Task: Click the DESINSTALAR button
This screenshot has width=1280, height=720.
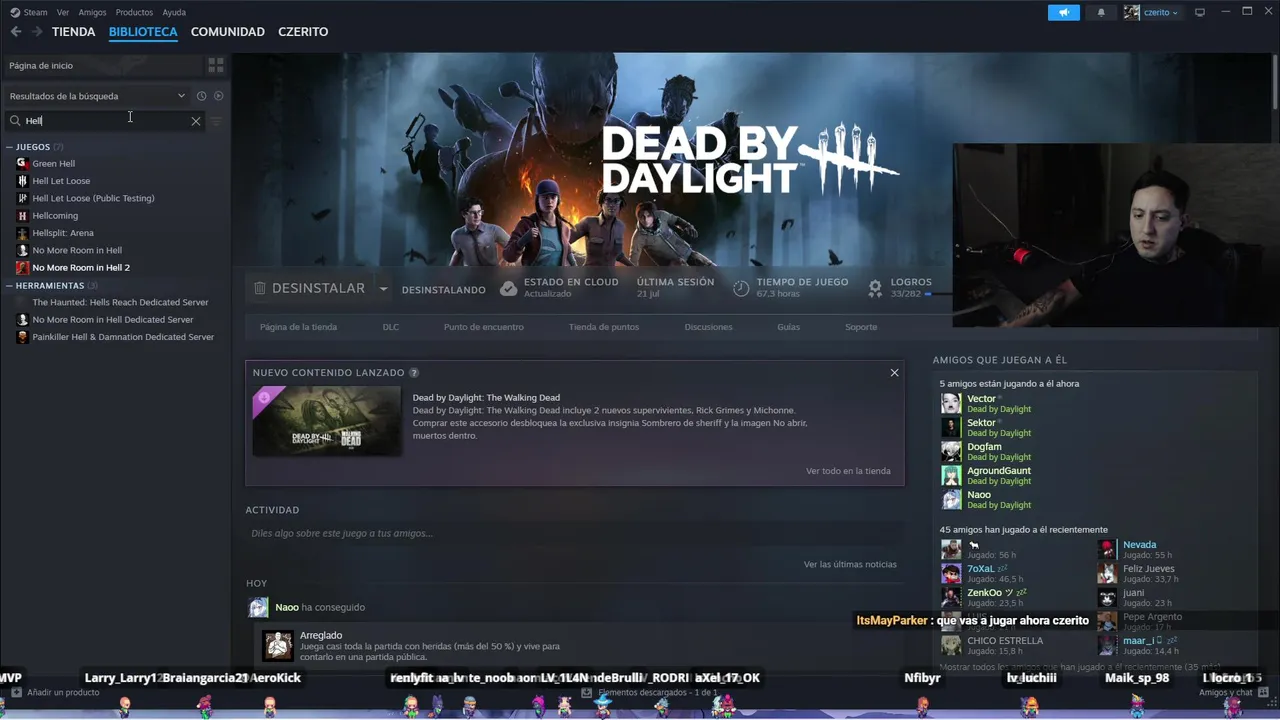Action: point(309,288)
